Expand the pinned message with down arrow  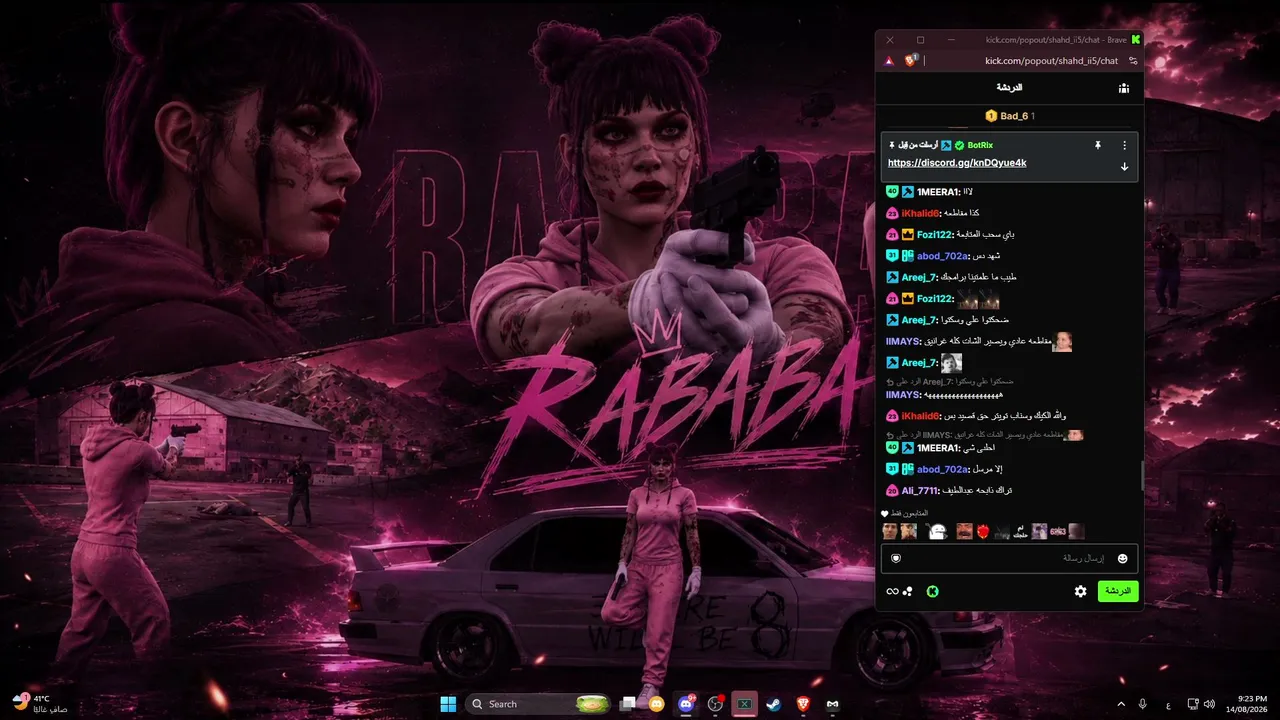(1124, 166)
